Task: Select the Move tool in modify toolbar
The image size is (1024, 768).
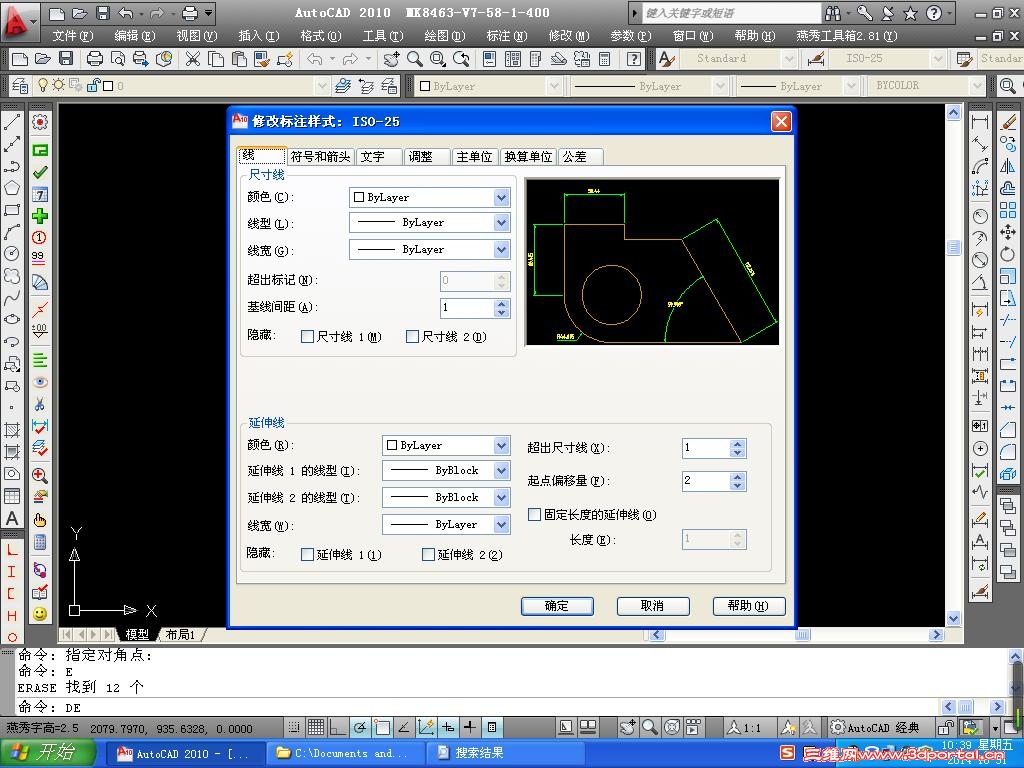Action: [1008, 232]
